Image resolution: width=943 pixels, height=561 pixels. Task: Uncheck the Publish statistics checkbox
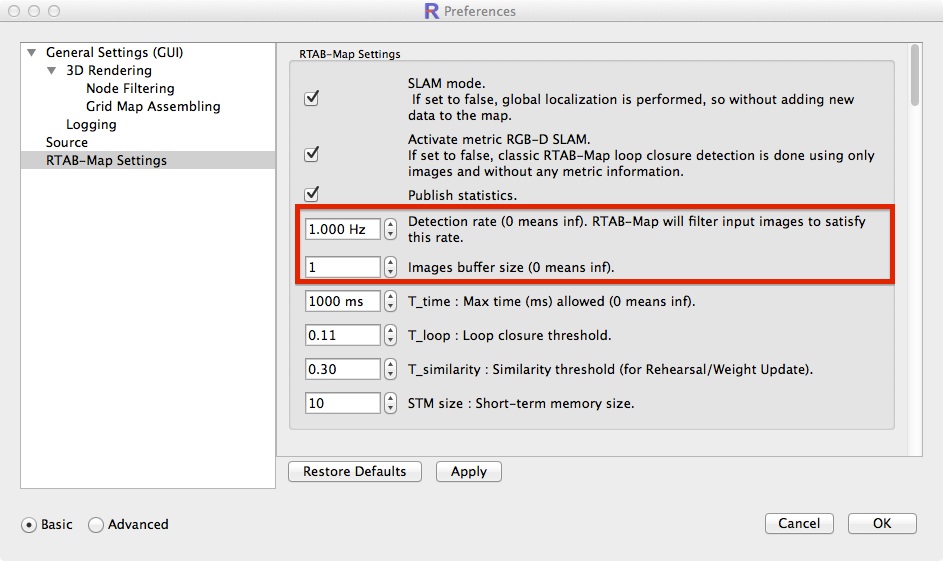click(x=311, y=194)
